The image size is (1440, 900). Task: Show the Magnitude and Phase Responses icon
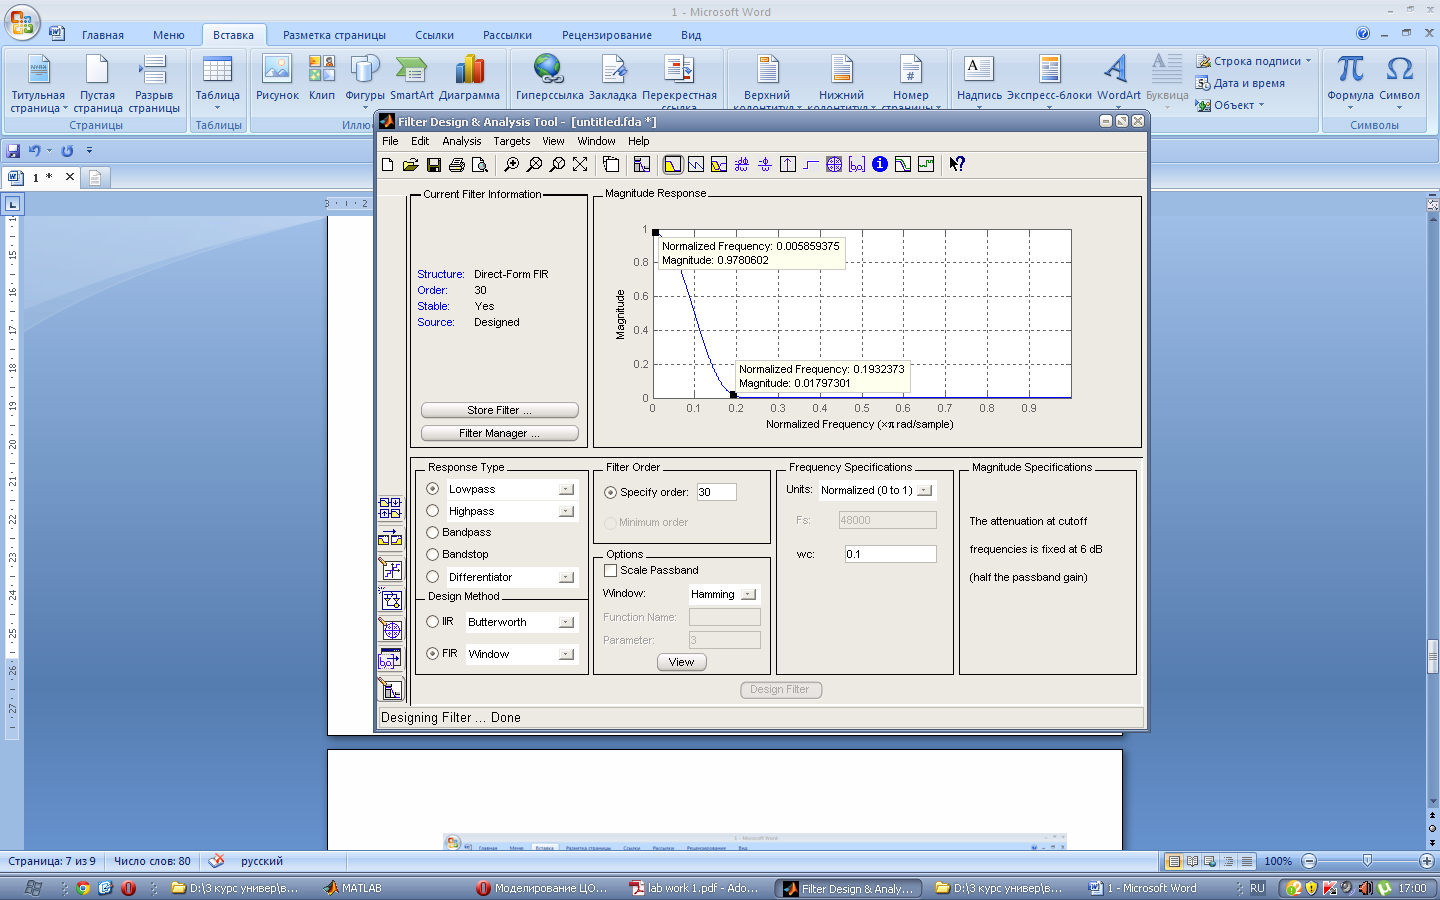[x=718, y=164]
